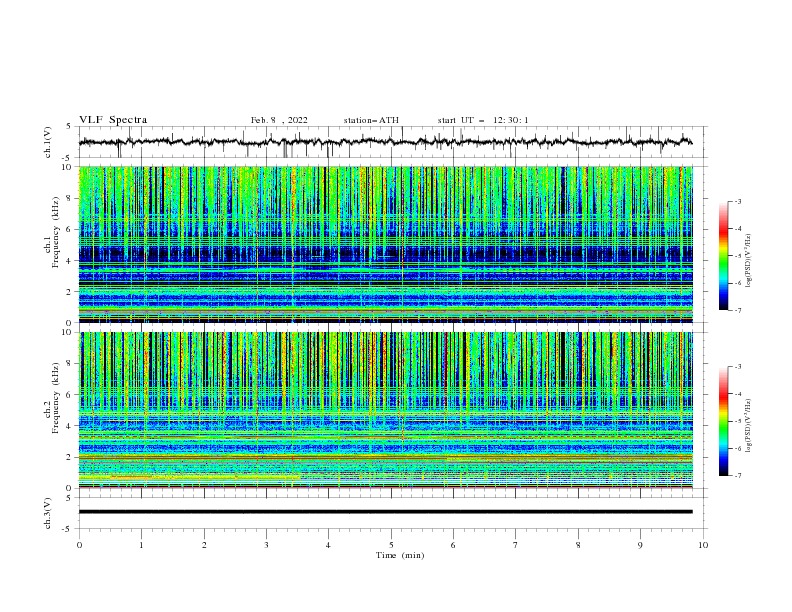Click time axis tick label "1"
Viewport: 792px width, 612px height.
tap(141, 545)
